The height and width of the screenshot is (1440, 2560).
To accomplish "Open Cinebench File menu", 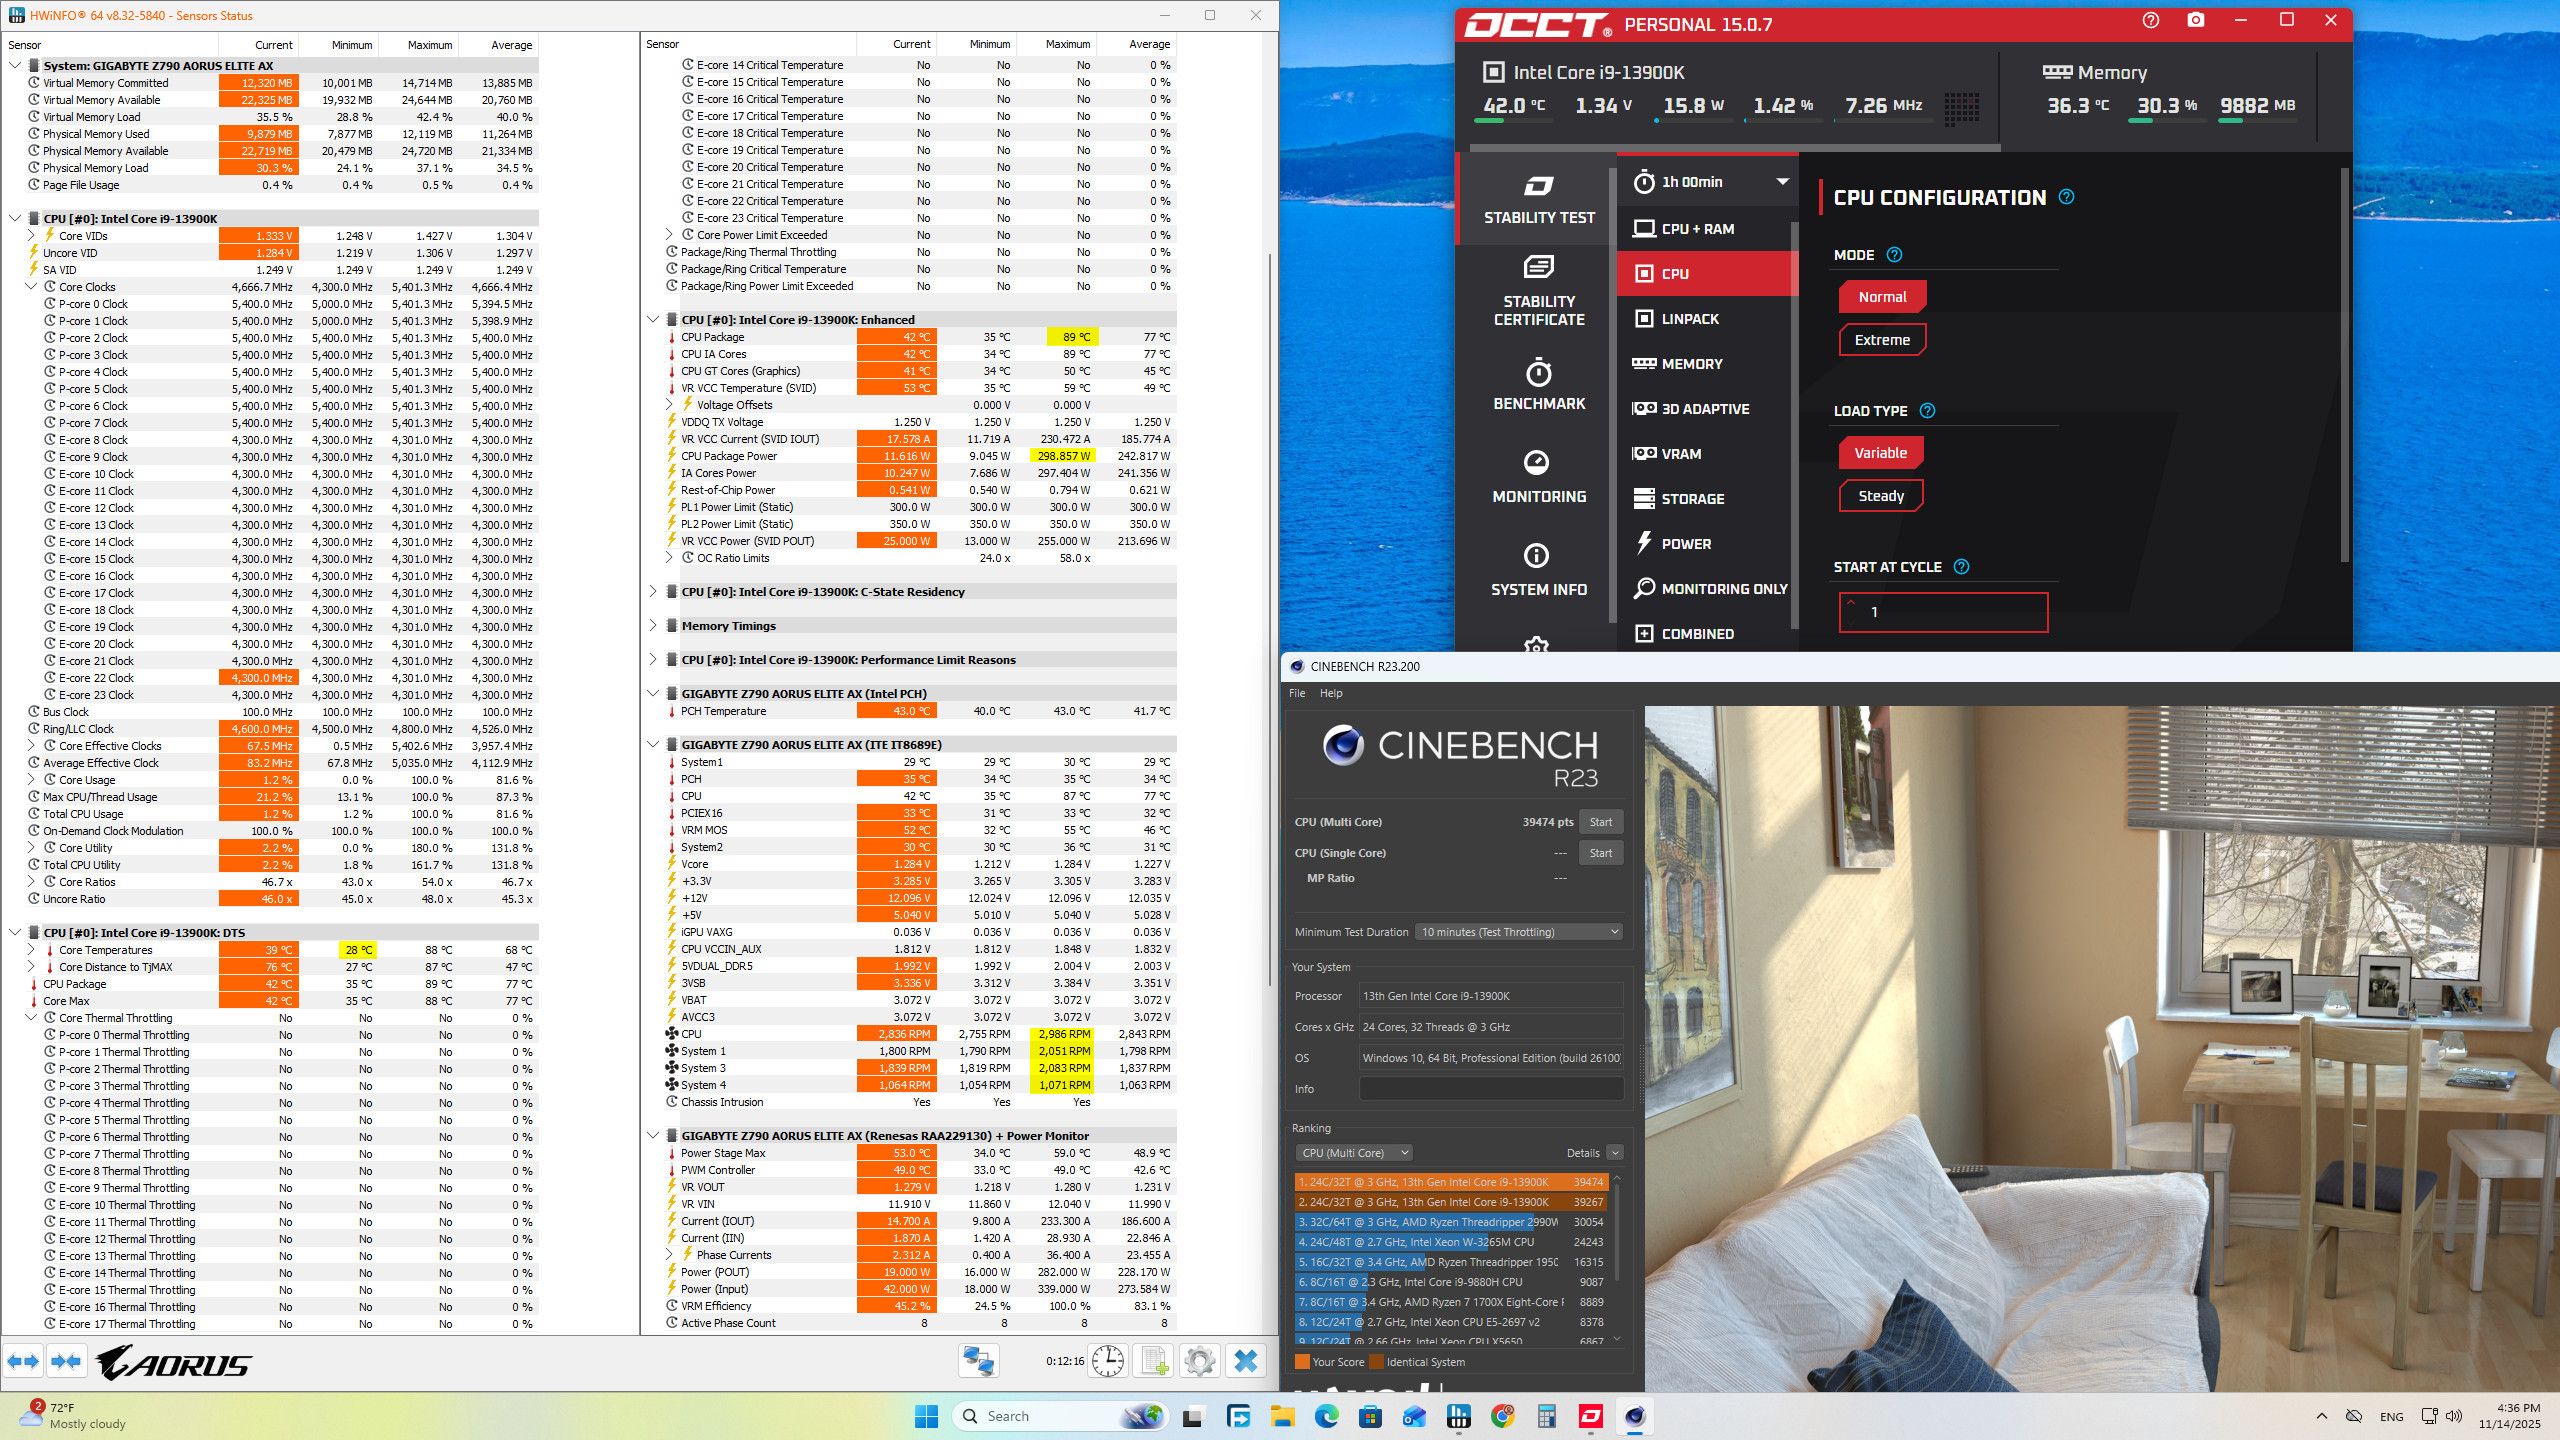I will (1297, 693).
